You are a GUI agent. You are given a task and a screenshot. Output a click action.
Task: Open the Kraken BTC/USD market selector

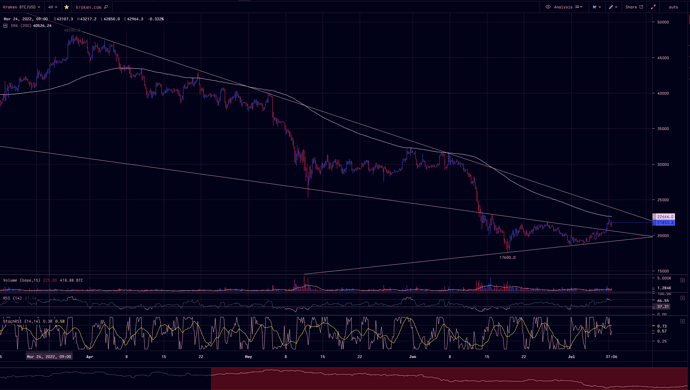(22, 7)
